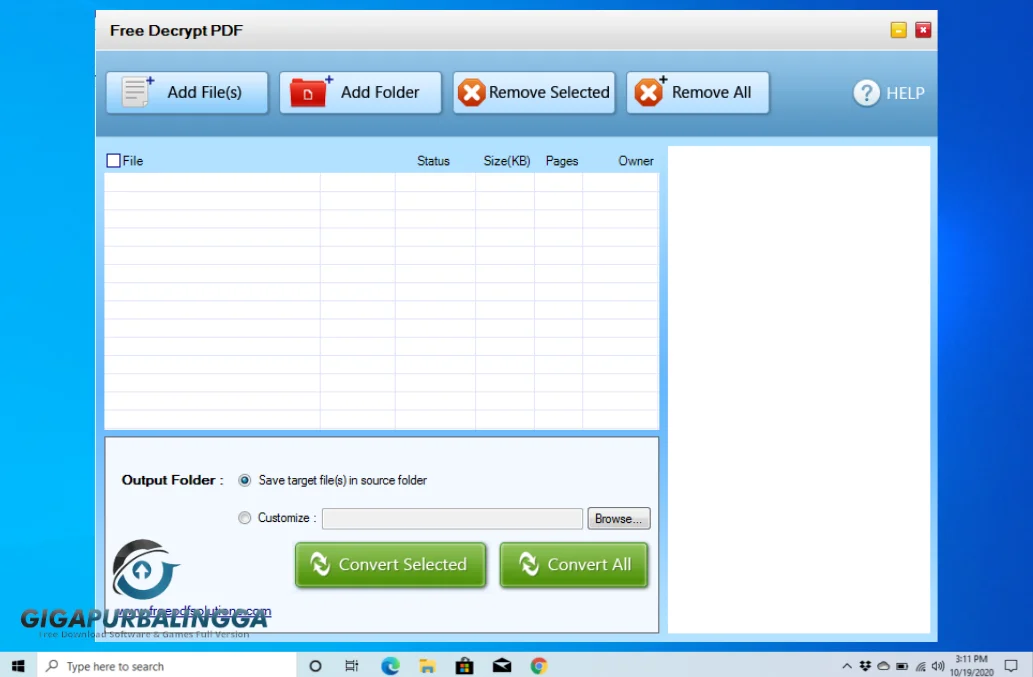Click the Owner column header

pyautogui.click(x=635, y=161)
